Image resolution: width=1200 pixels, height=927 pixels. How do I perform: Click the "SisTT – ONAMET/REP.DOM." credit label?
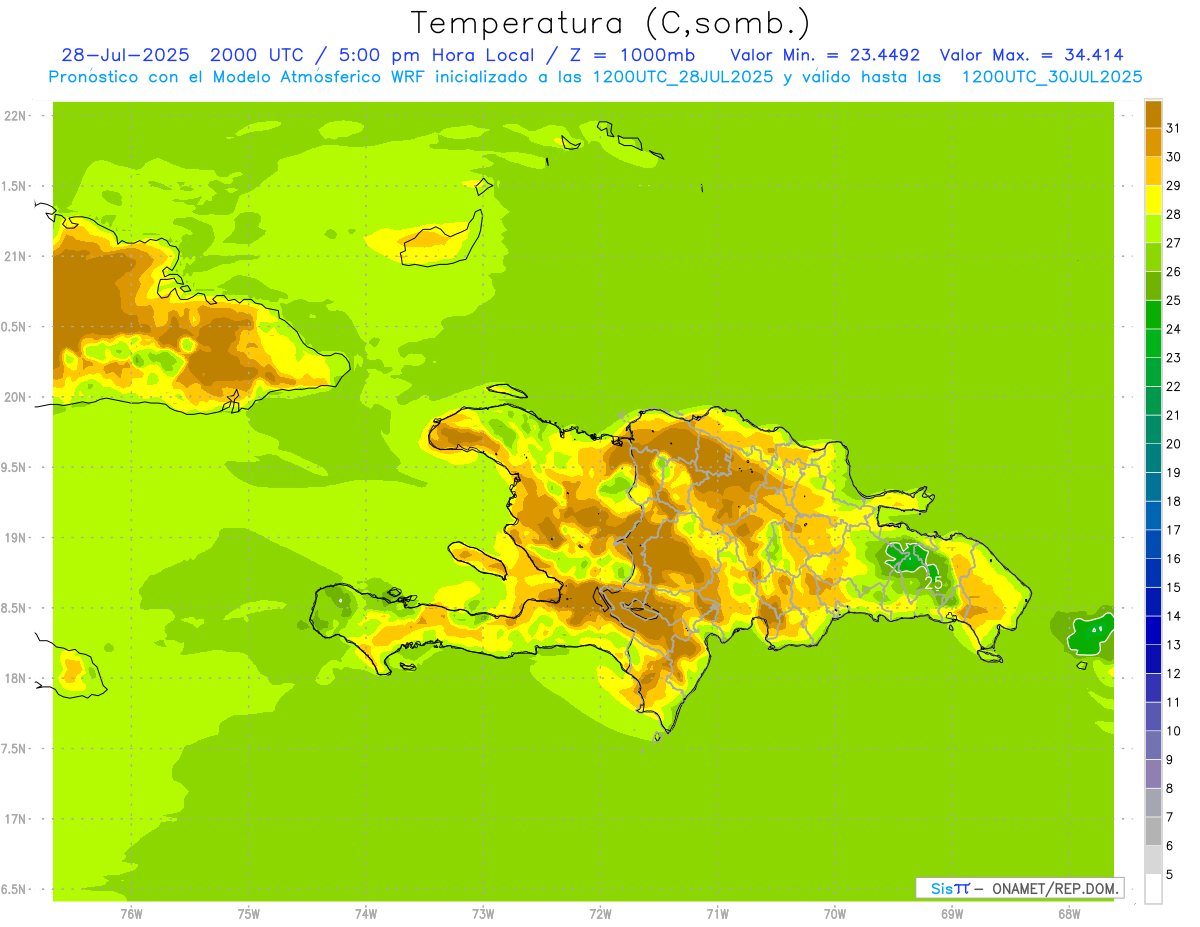coord(1019,888)
